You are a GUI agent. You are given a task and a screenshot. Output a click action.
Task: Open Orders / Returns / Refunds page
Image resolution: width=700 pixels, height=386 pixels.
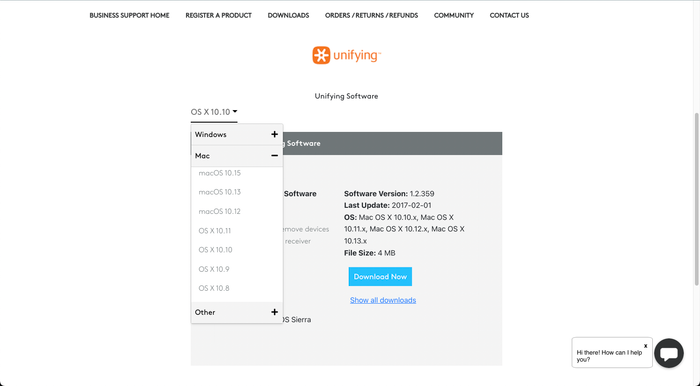(x=371, y=15)
